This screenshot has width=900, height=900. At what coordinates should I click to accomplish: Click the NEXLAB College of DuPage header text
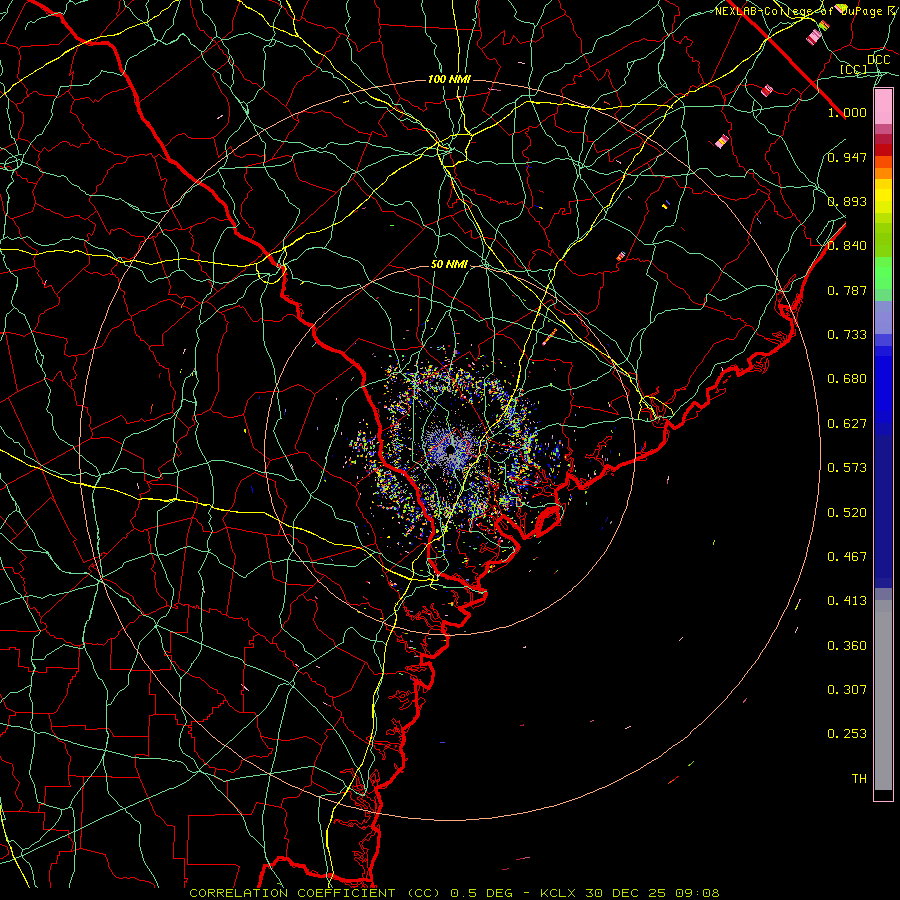click(x=806, y=11)
